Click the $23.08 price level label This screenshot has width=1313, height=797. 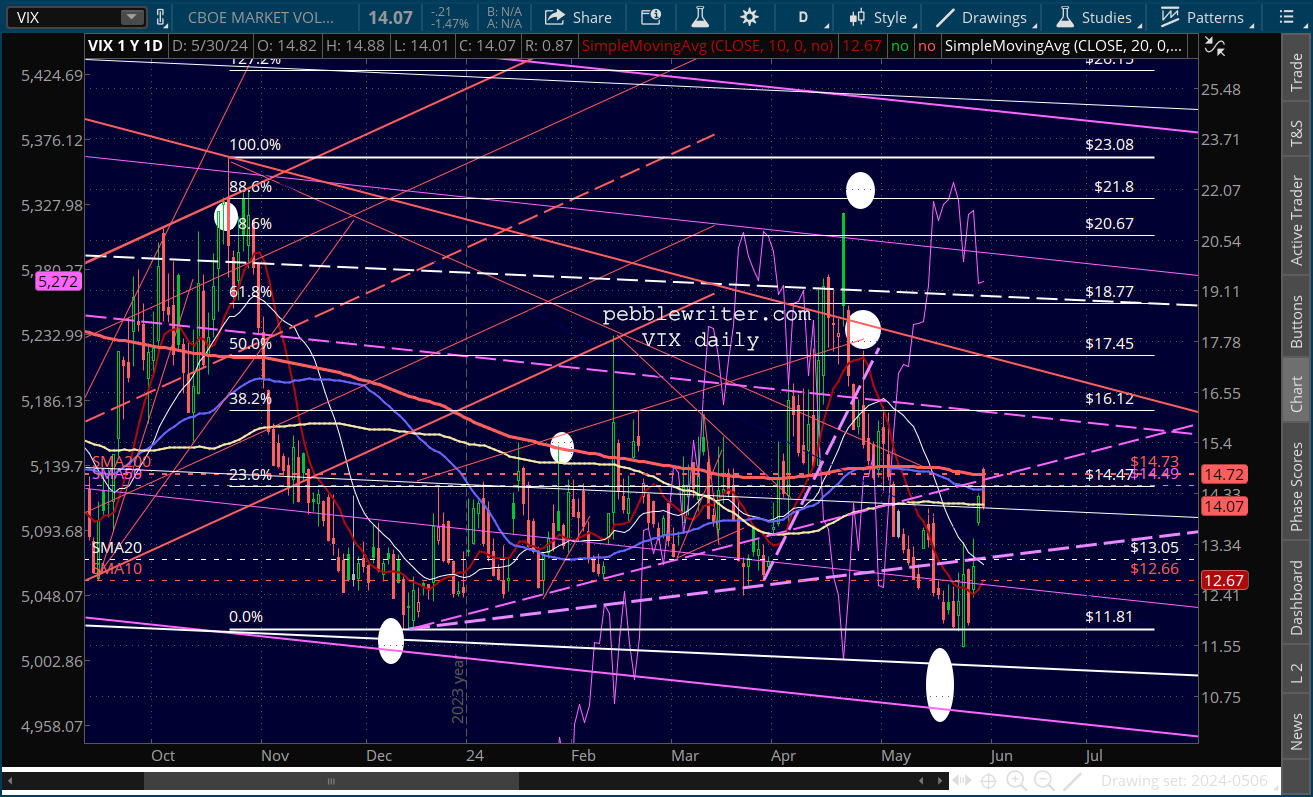[1109, 145]
